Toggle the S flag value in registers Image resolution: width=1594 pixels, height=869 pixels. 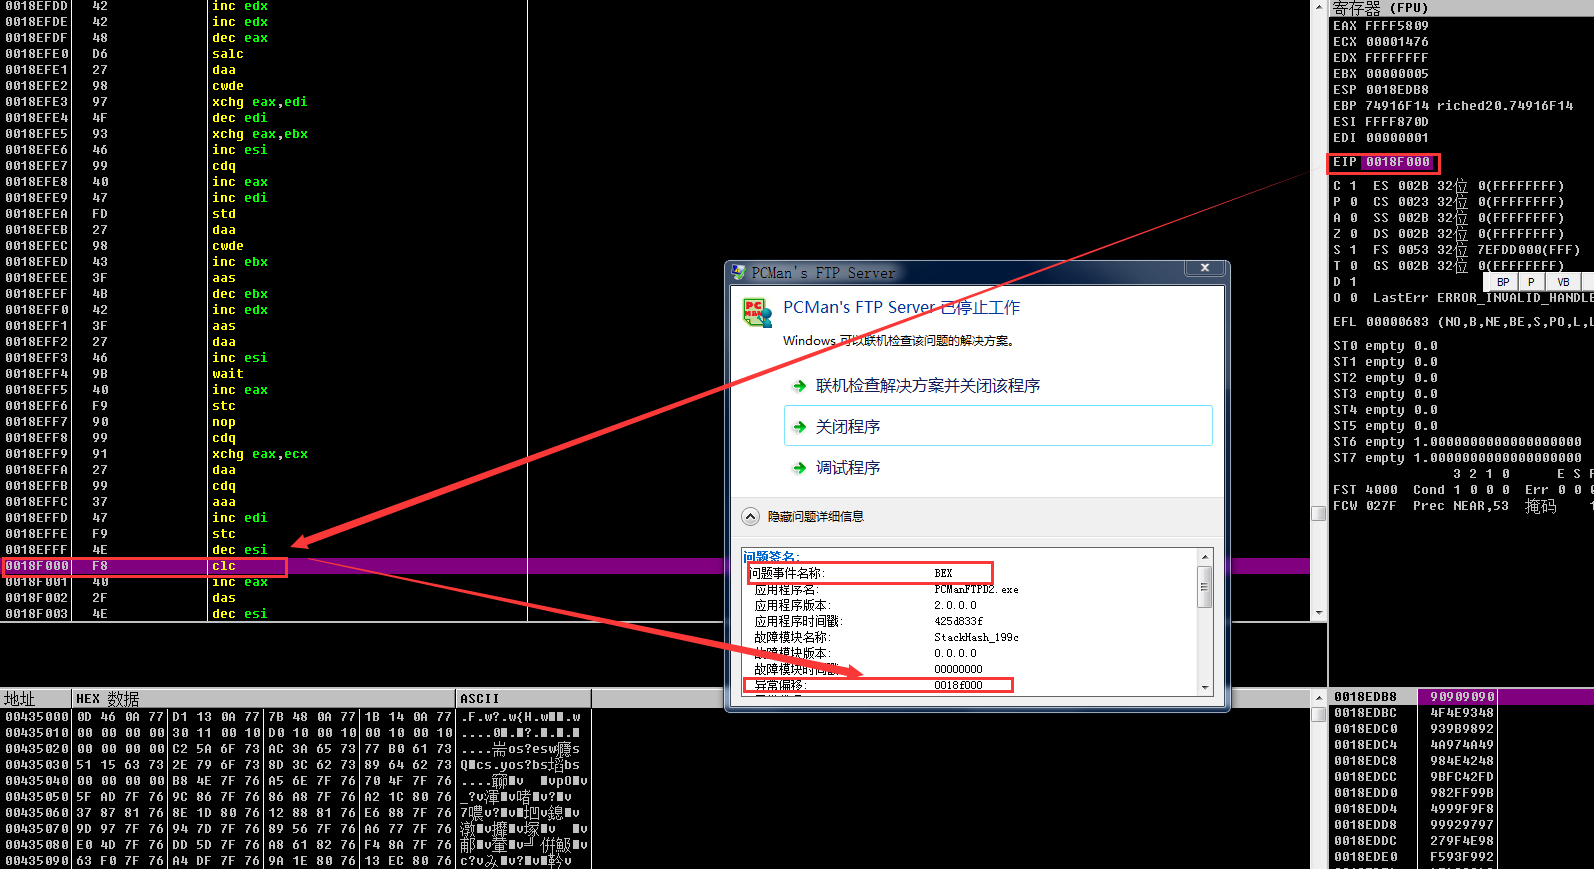pos(1353,250)
